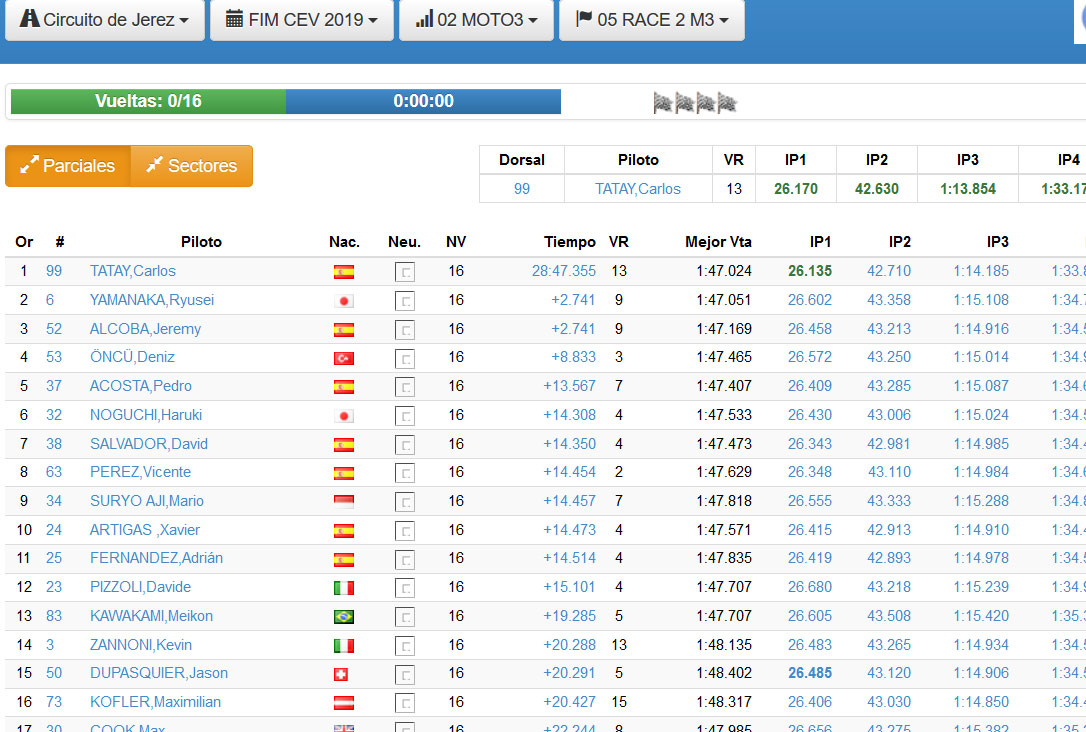Open the Circuito de Jerez dropdown

[x=105, y=20]
